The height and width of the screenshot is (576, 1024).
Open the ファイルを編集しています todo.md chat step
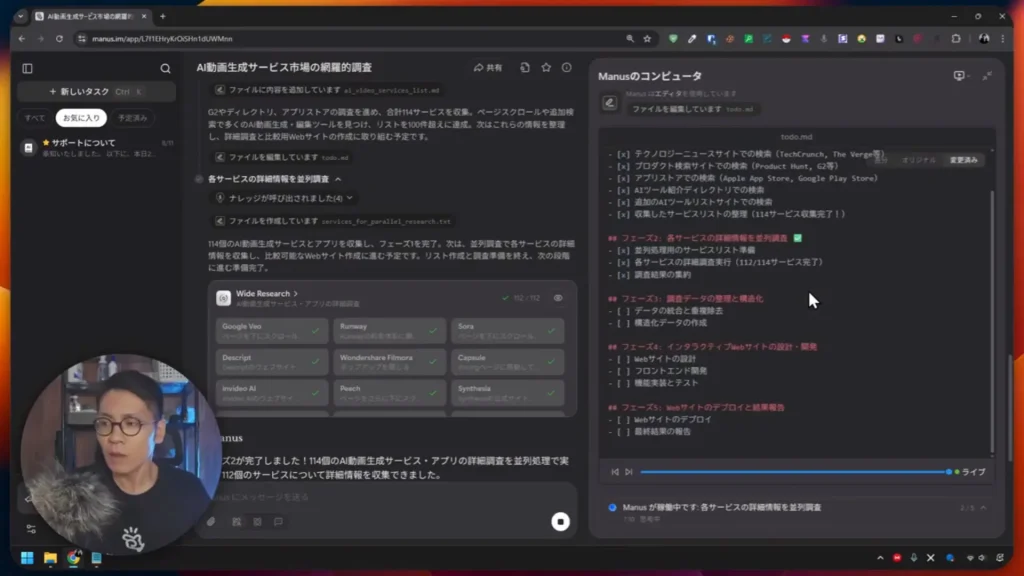[282, 157]
